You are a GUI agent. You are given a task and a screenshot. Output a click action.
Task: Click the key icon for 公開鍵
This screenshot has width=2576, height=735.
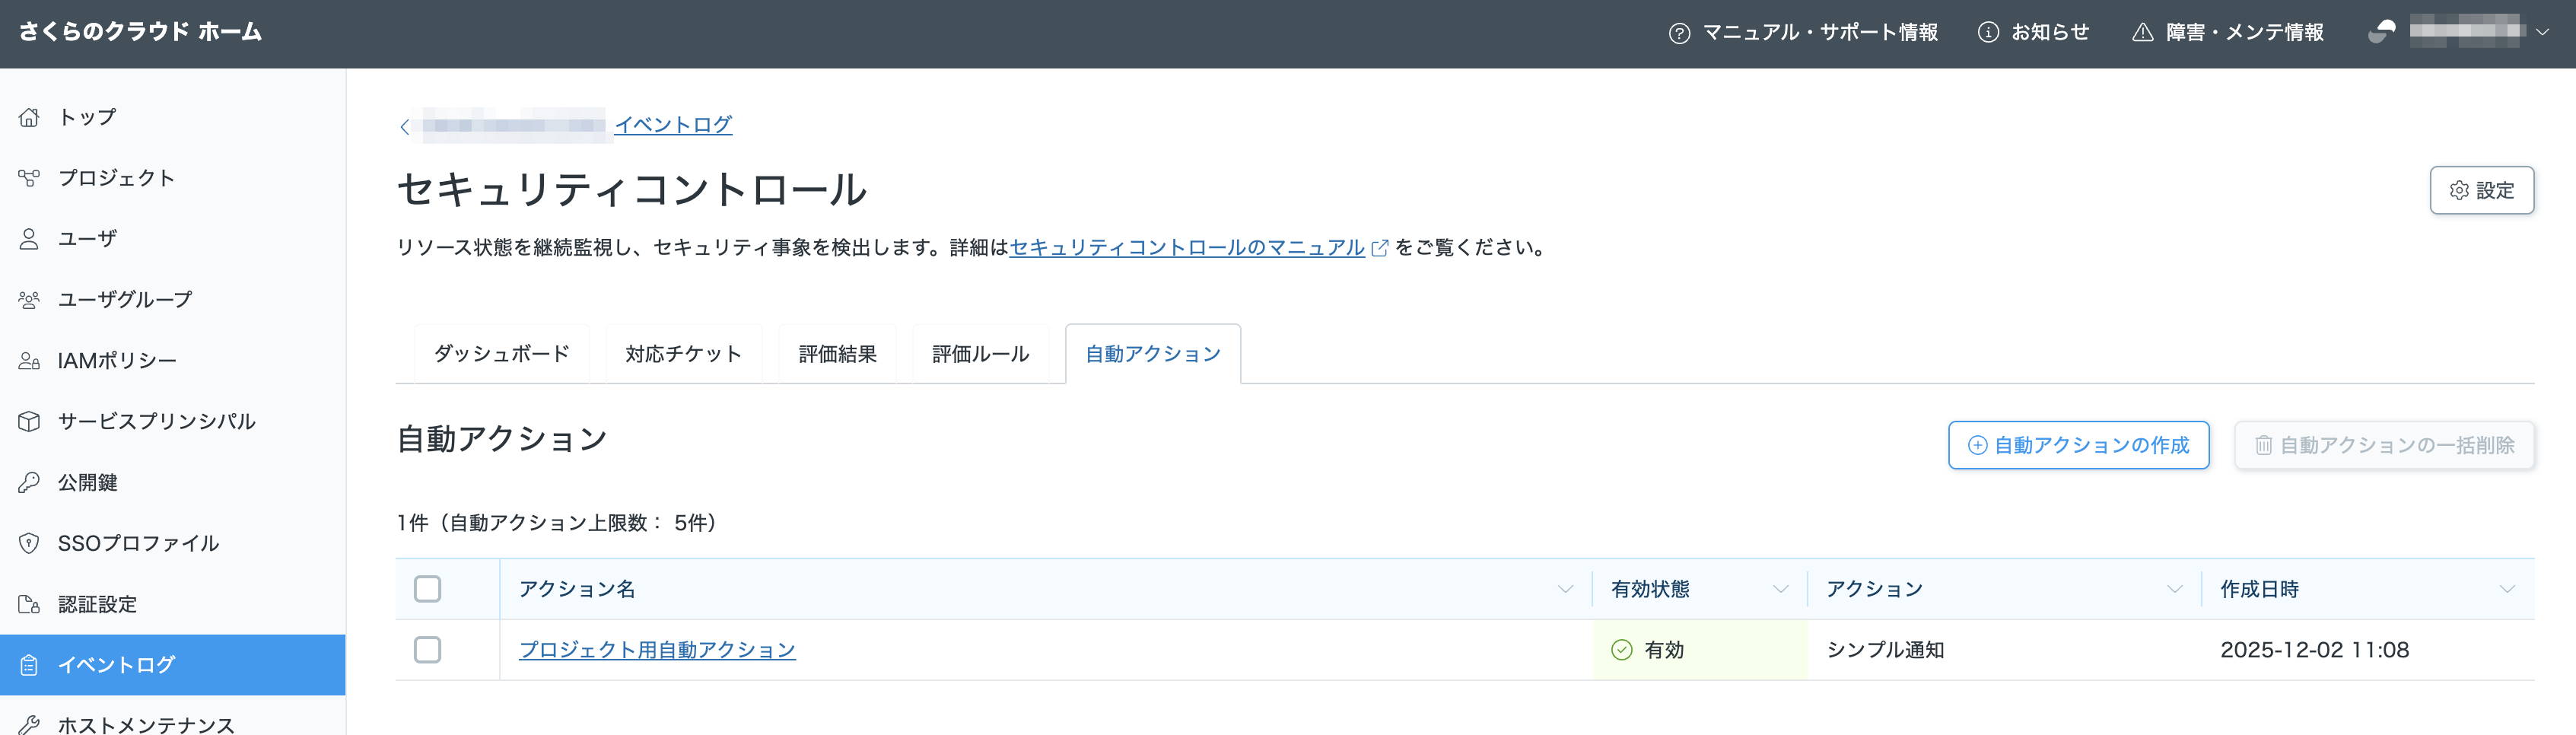[x=29, y=482]
